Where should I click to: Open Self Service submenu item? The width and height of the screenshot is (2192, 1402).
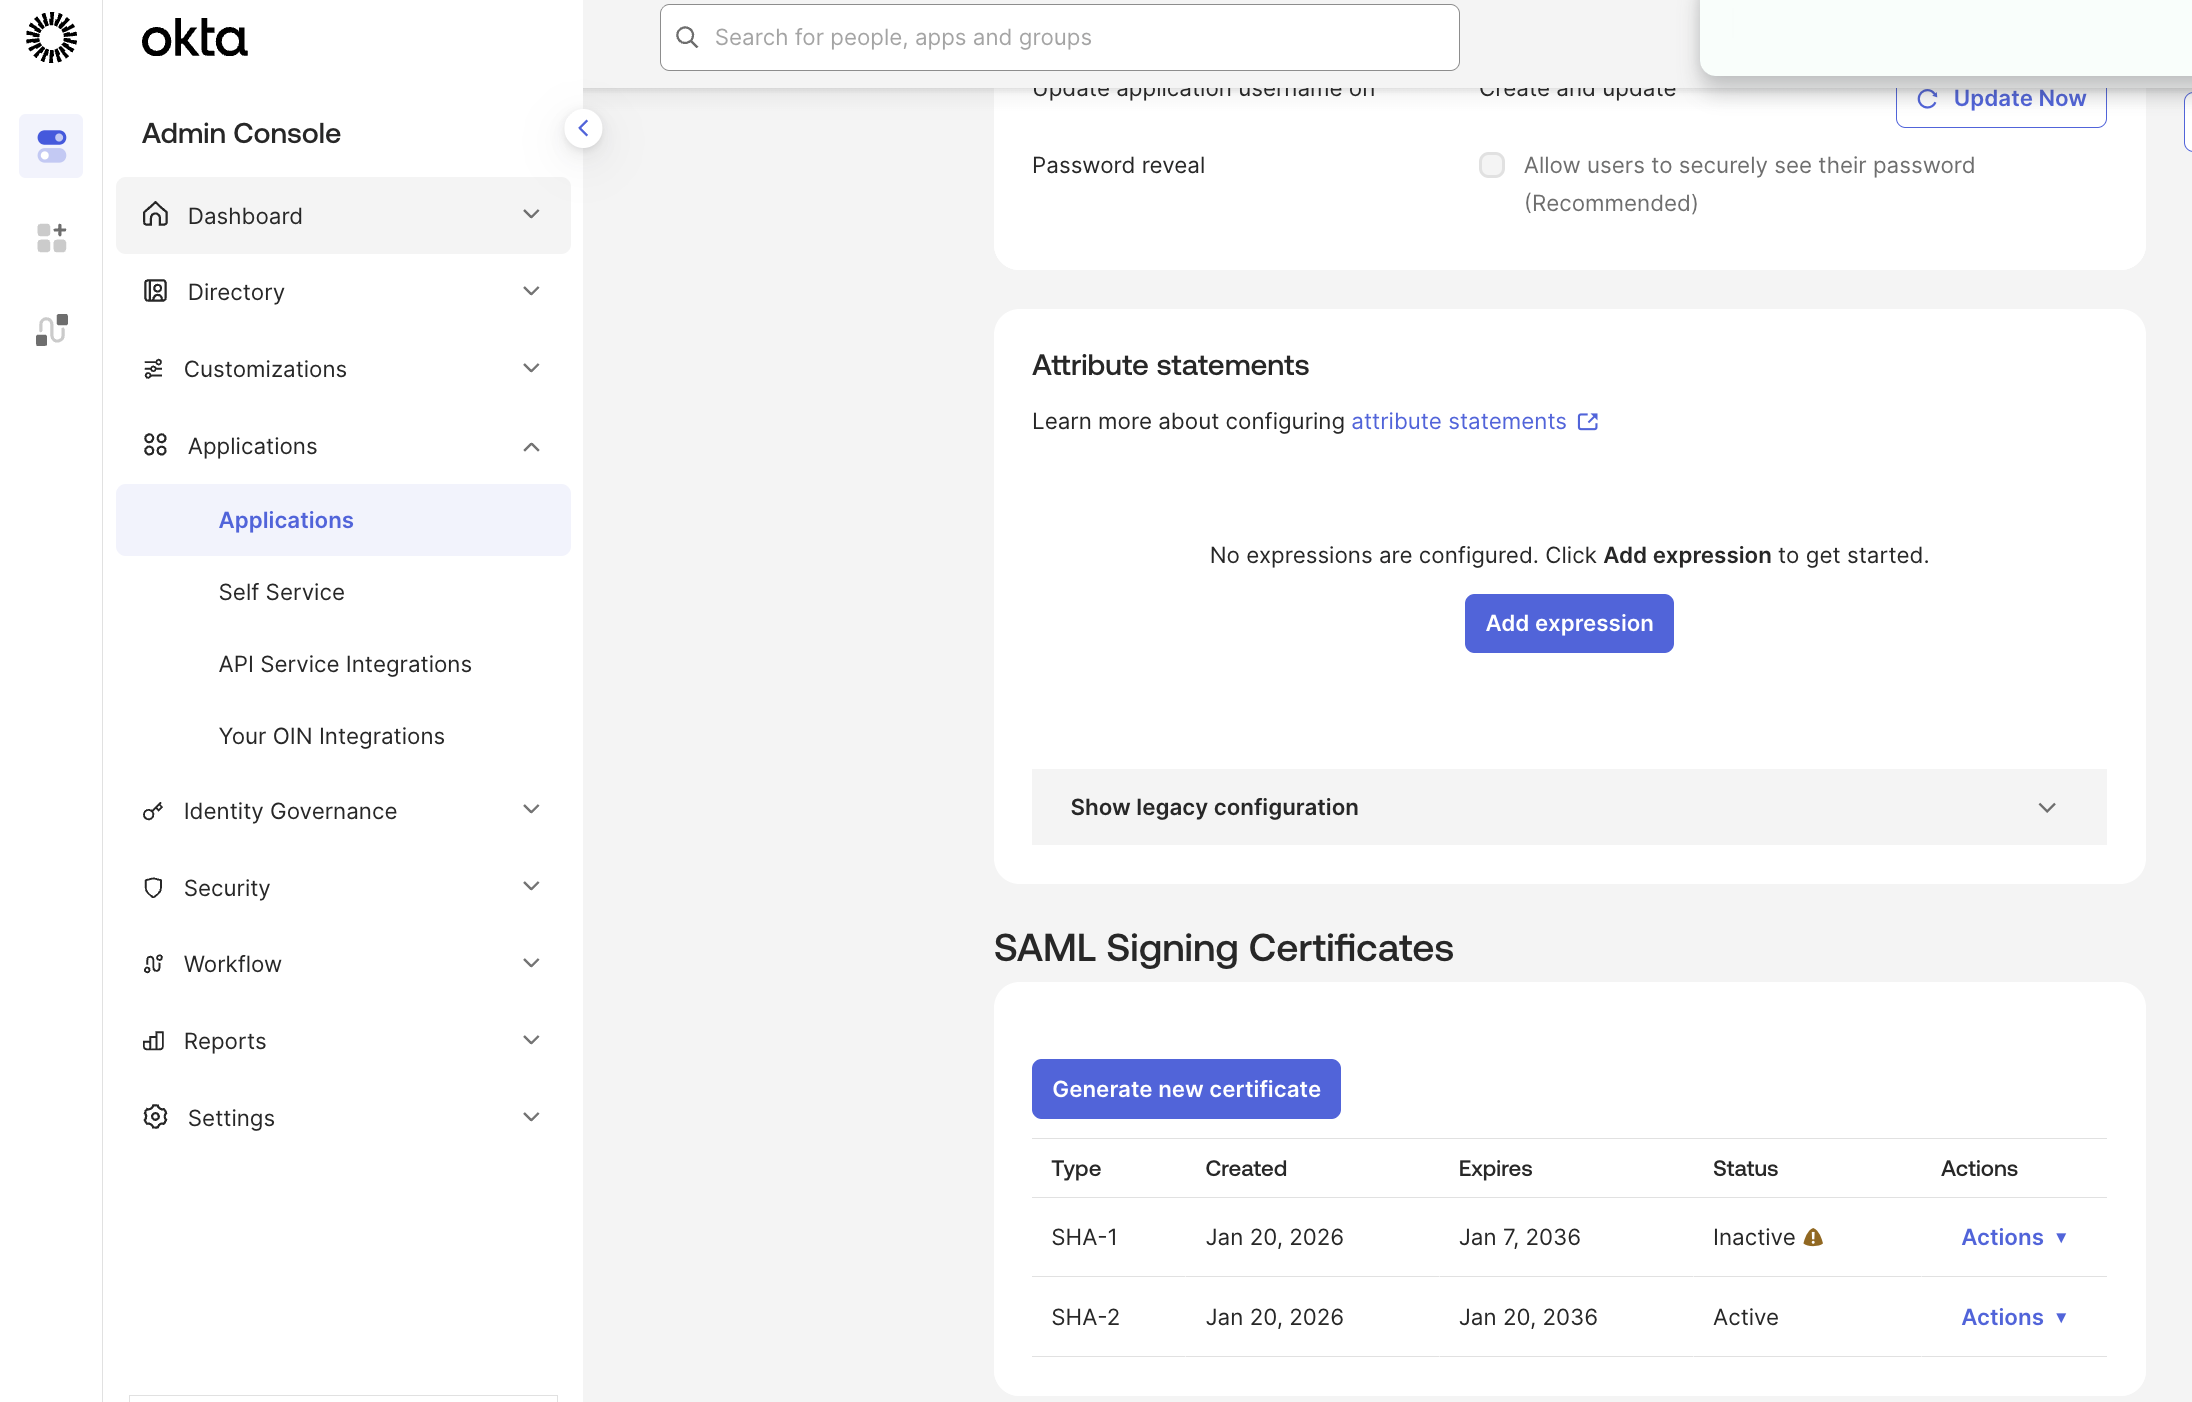pos(343,592)
